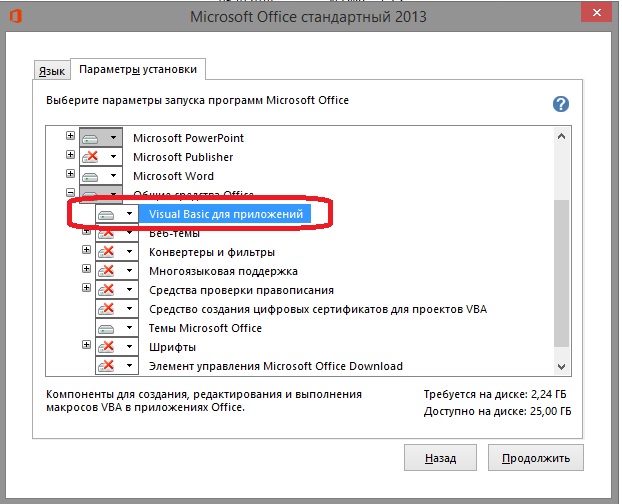
Task: Click the red X icon beside Конвертеры и фильтры
Action: (108, 252)
